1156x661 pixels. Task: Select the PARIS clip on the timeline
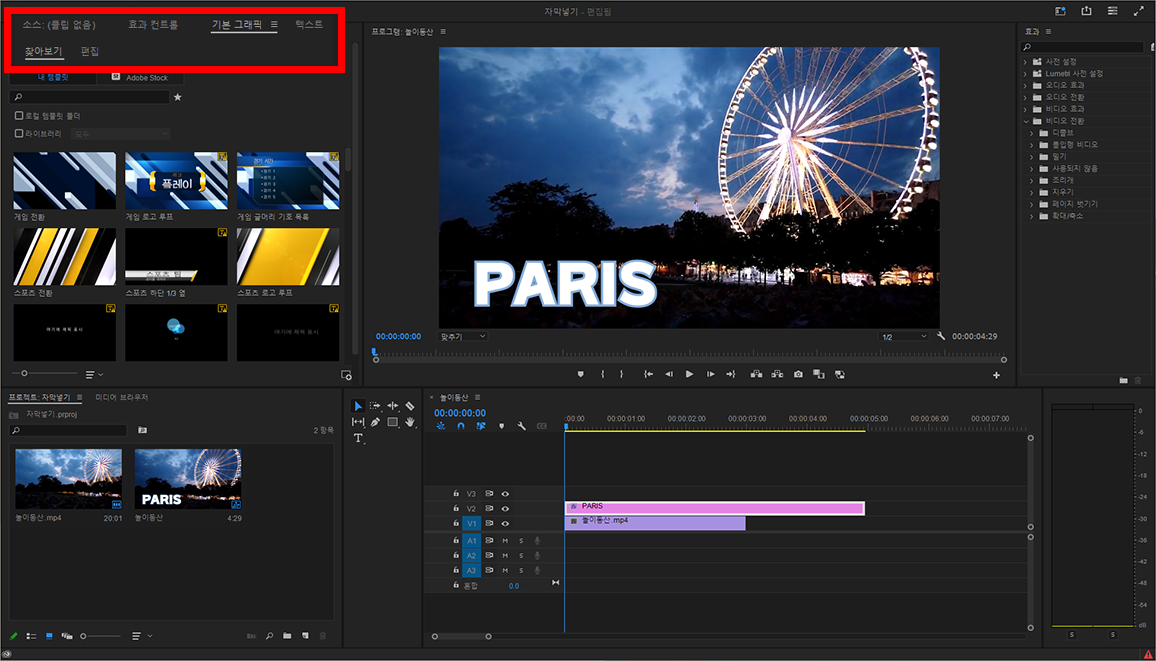713,508
